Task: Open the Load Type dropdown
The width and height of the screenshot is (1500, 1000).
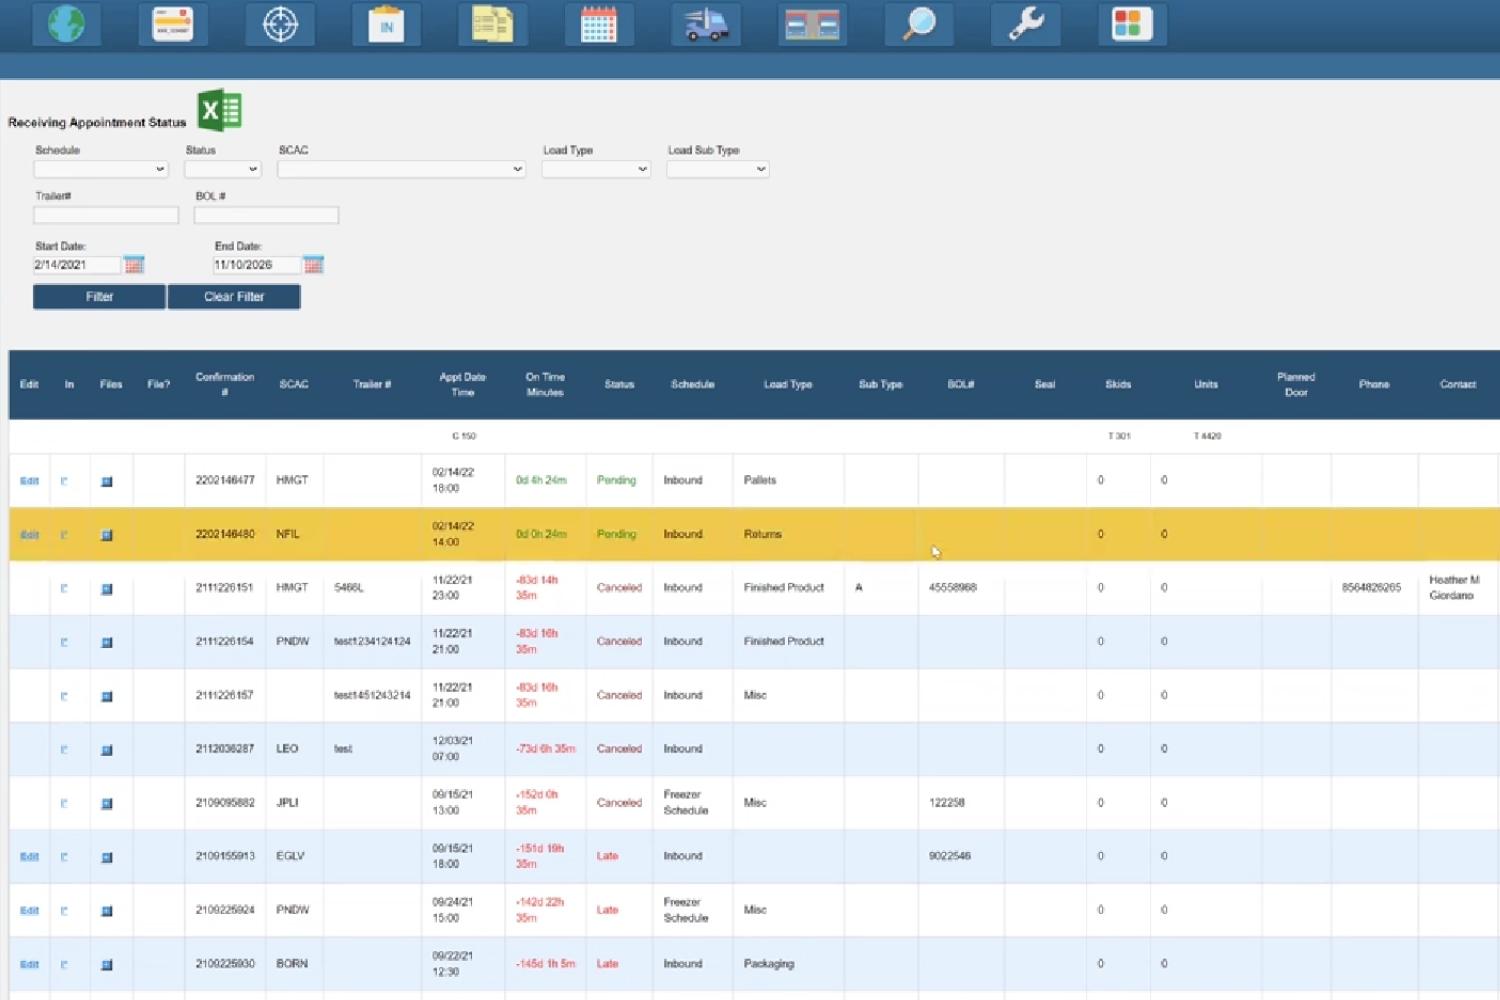Action: click(595, 168)
